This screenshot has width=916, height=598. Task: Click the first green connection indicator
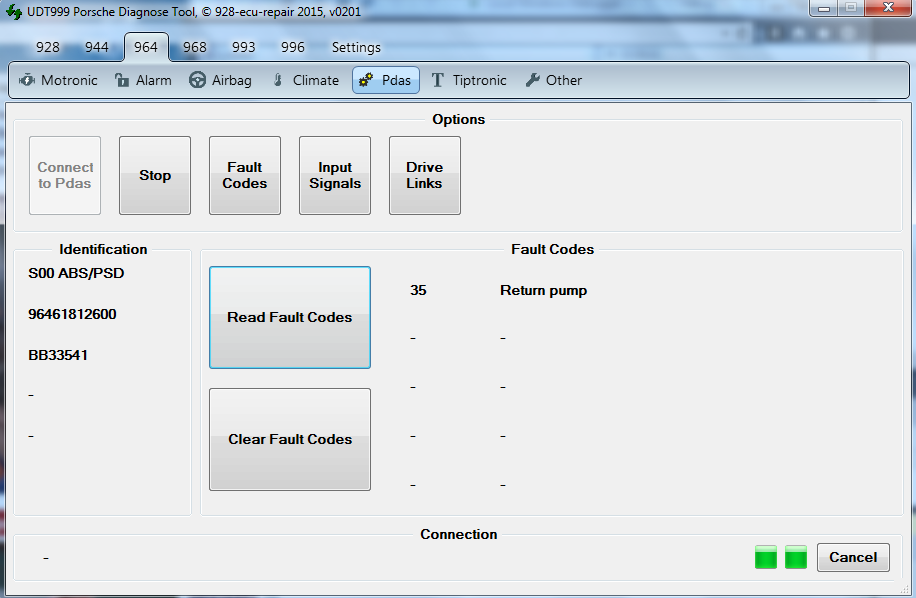[x=766, y=557]
